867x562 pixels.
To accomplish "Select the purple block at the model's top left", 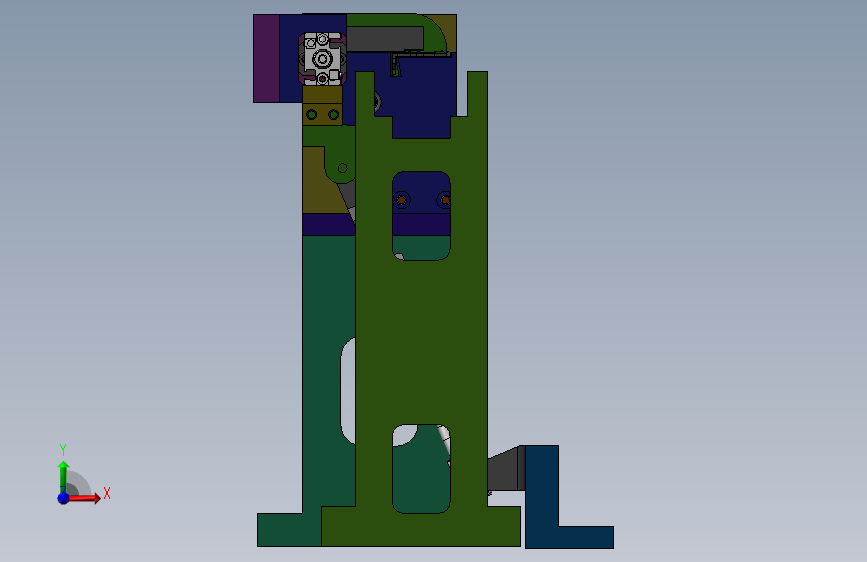I will (267, 58).
